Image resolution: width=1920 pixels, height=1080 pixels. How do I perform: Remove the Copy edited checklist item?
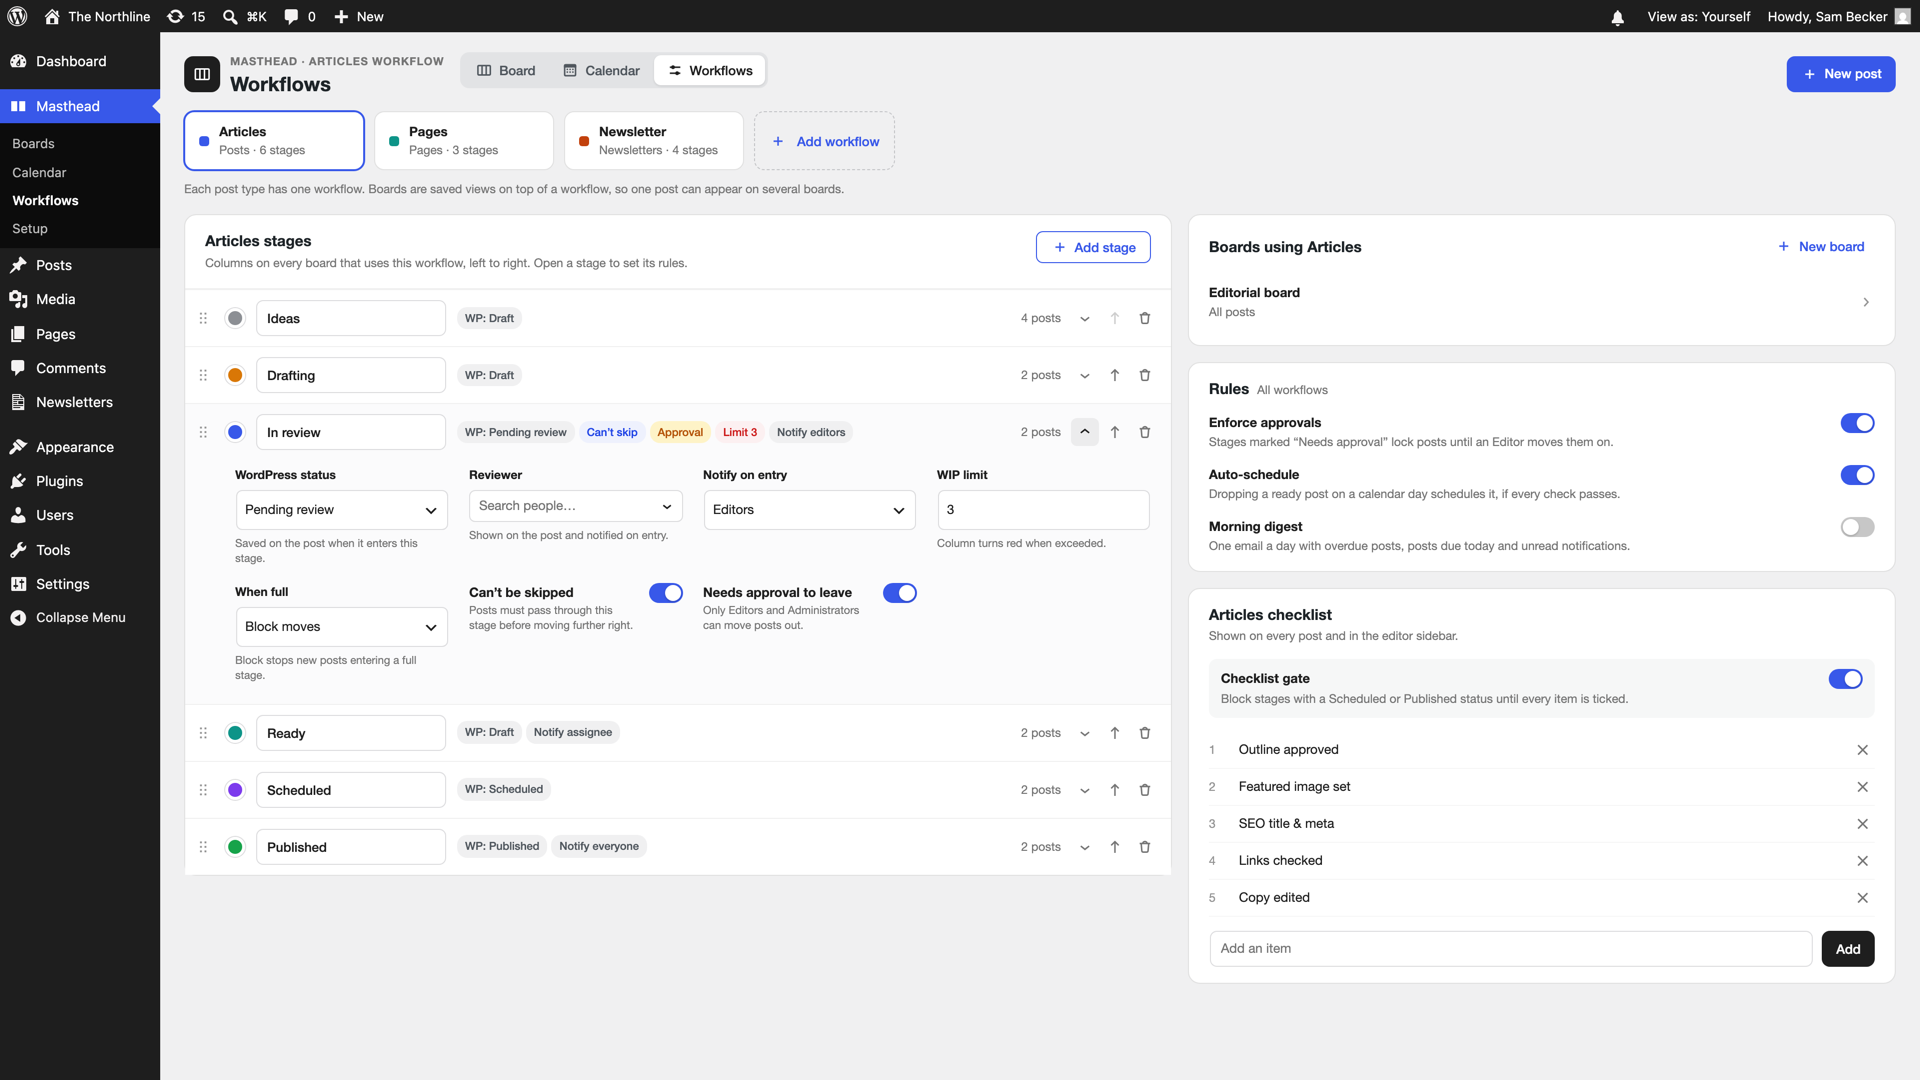[x=1862, y=898]
